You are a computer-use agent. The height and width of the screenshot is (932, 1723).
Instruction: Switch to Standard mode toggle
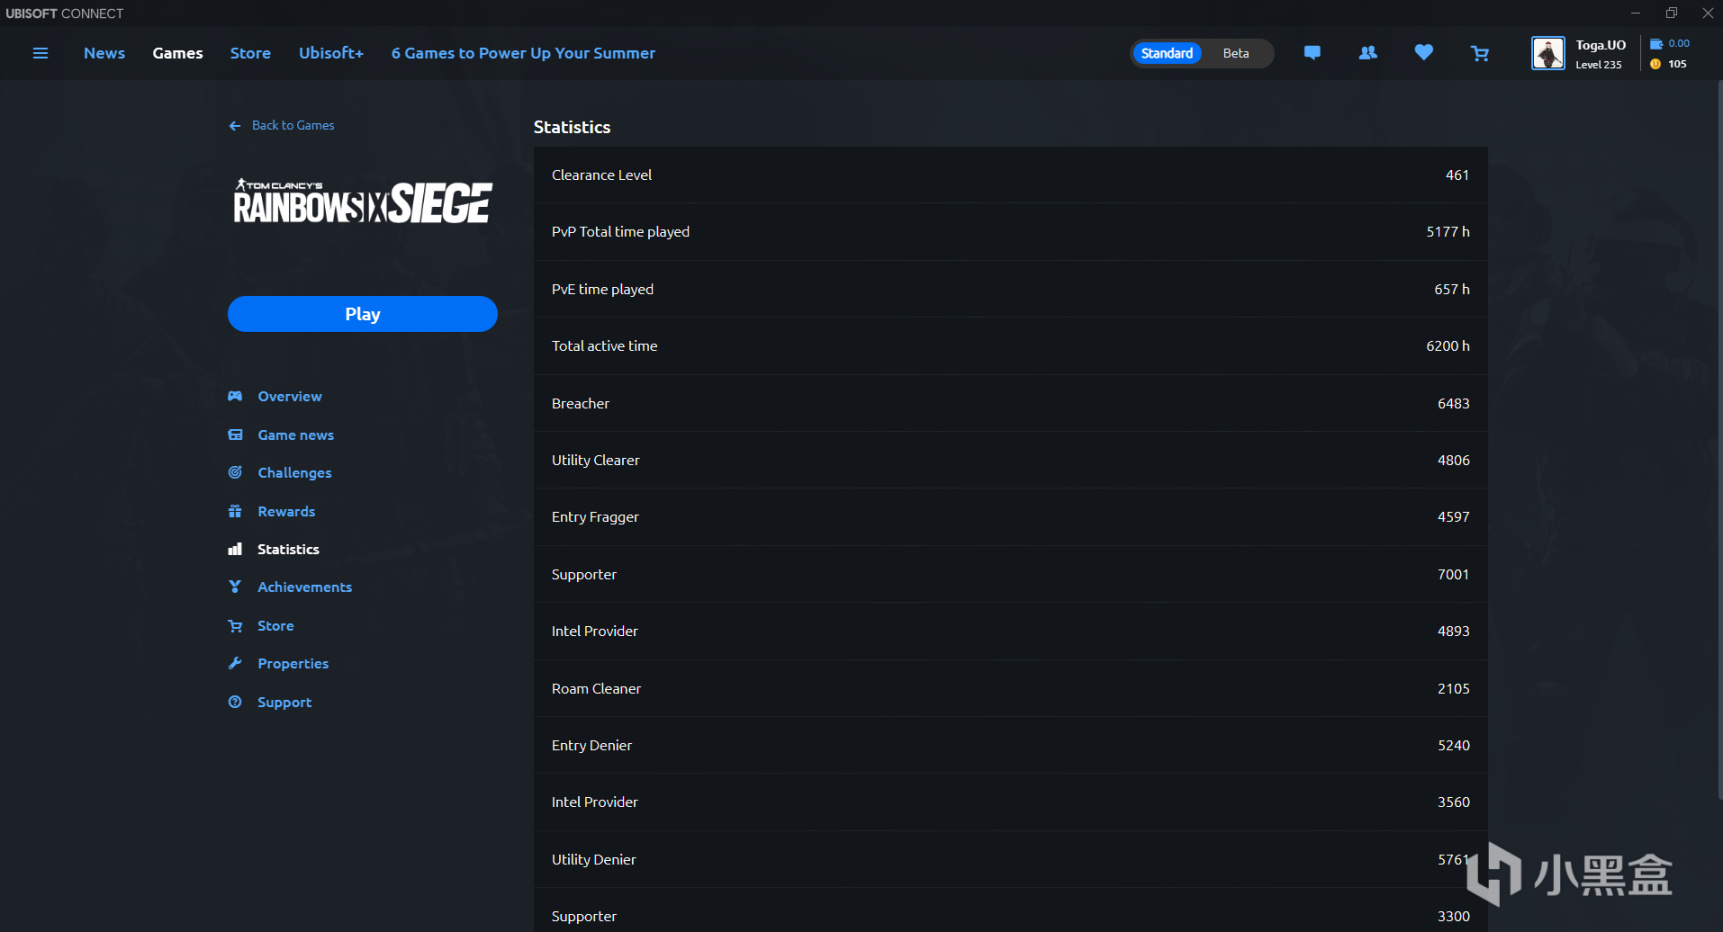coord(1167,53)
